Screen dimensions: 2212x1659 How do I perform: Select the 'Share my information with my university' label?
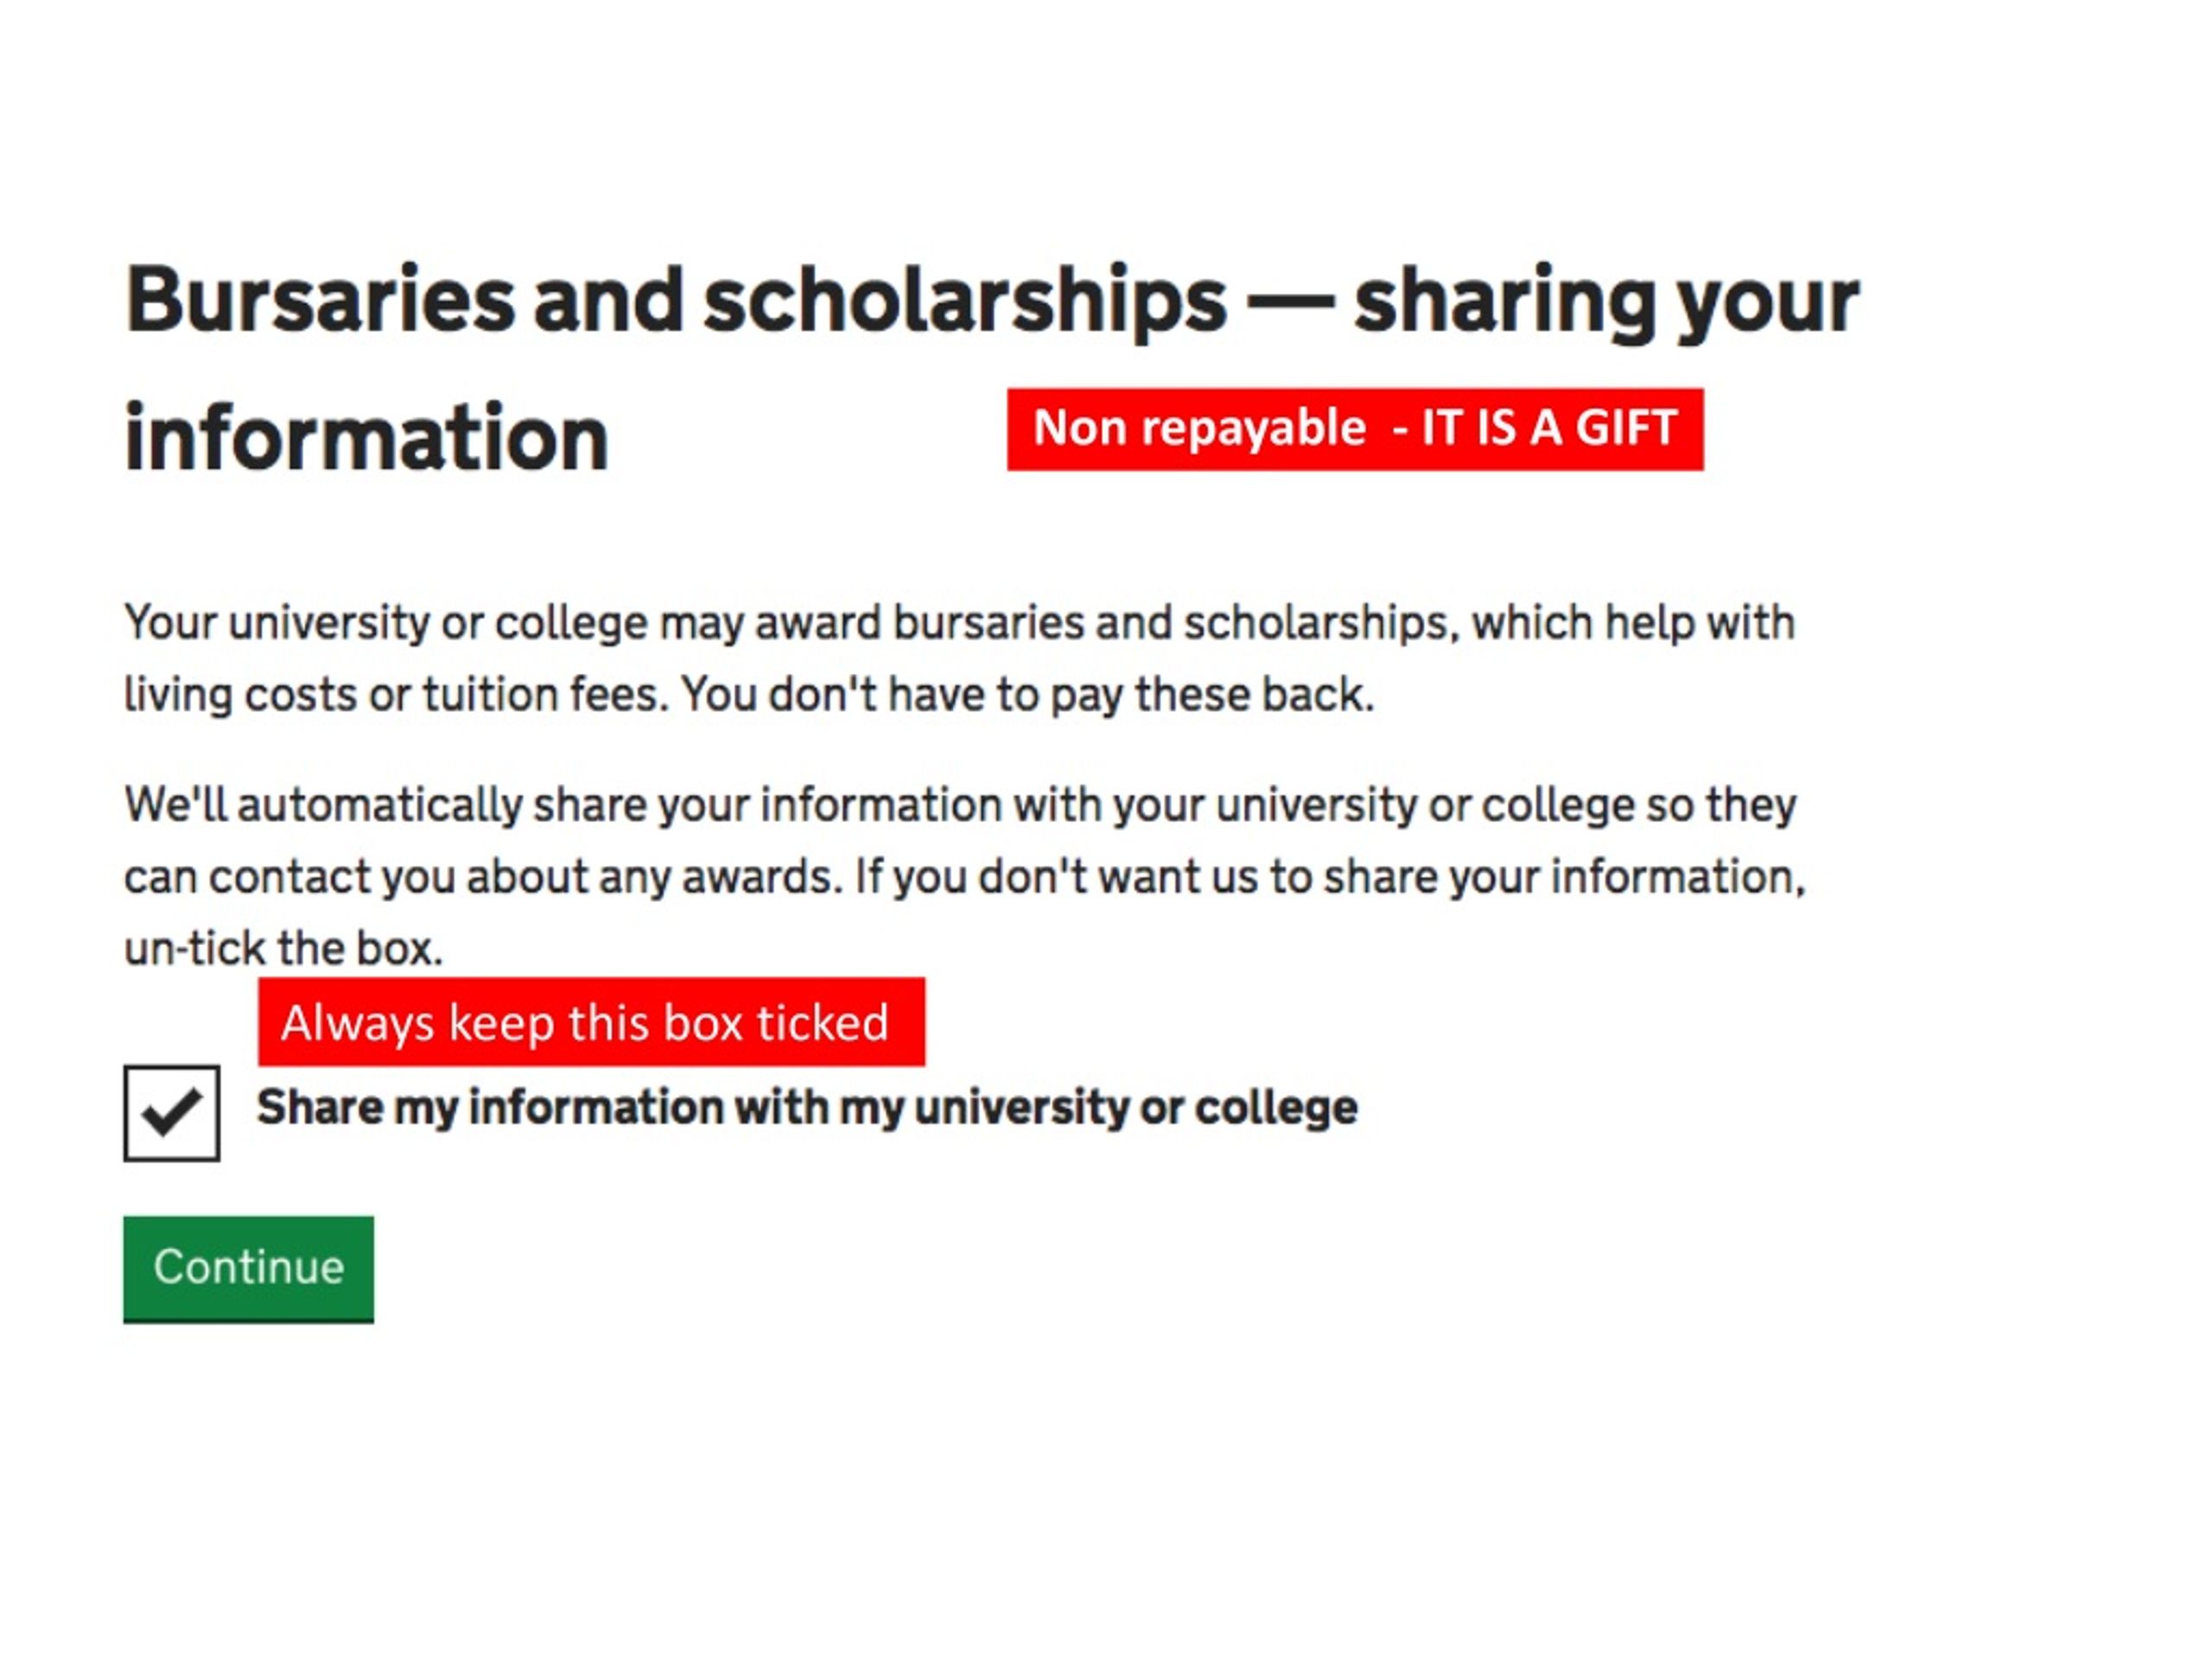click(807, 1107)
